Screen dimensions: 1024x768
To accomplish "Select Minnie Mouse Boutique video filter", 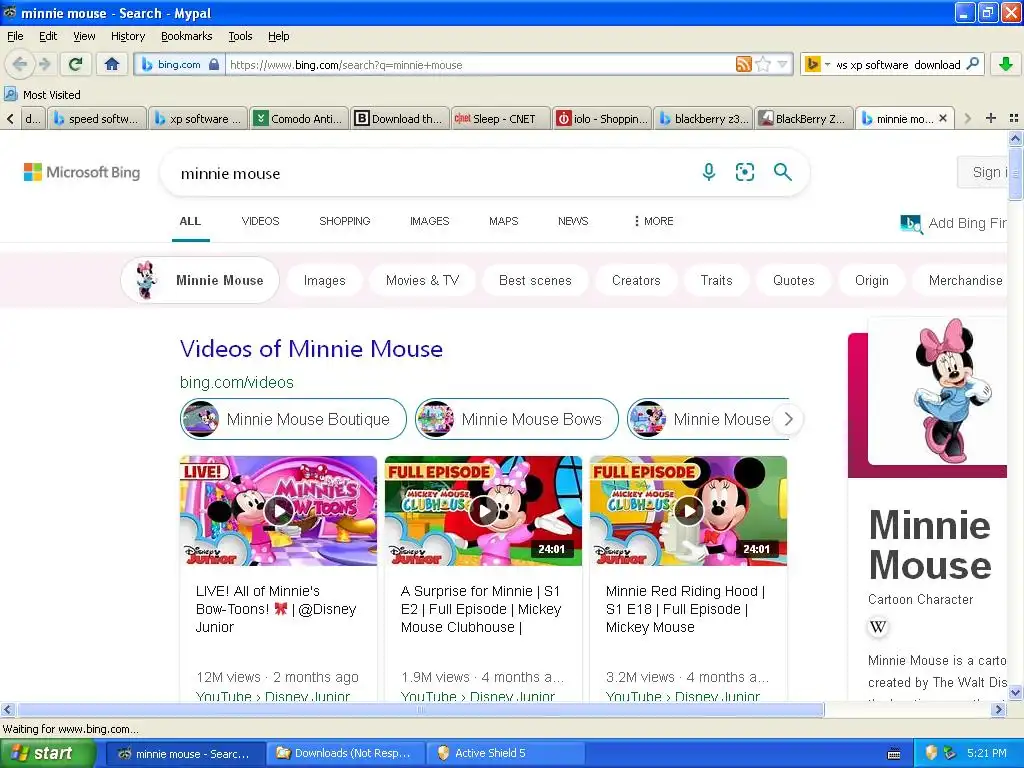I will click(x=293, y=419).
